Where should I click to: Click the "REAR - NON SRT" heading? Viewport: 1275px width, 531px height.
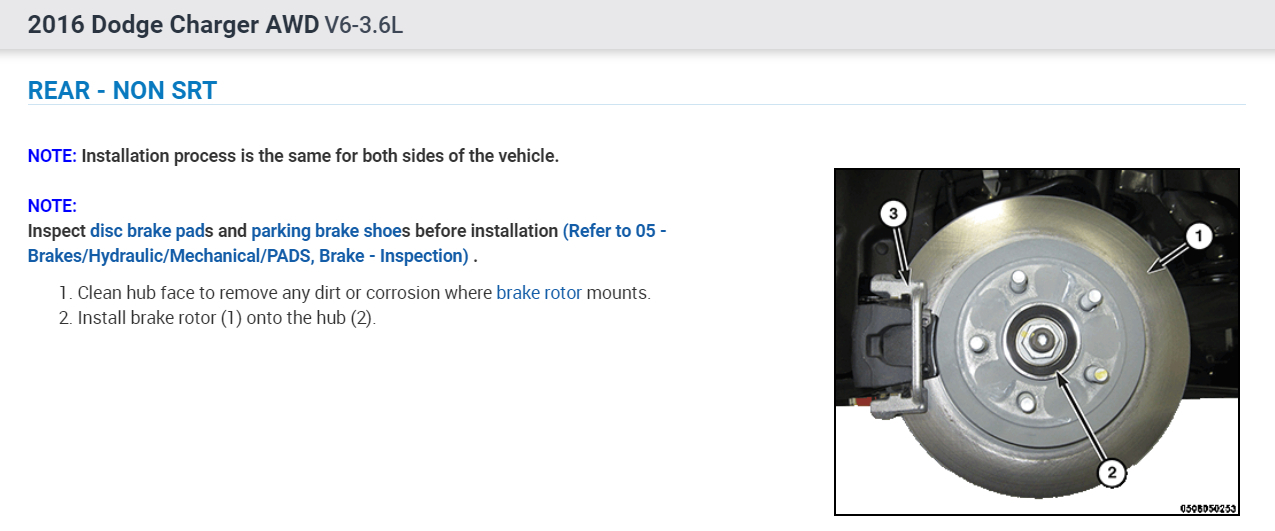[x=122, y=91]
